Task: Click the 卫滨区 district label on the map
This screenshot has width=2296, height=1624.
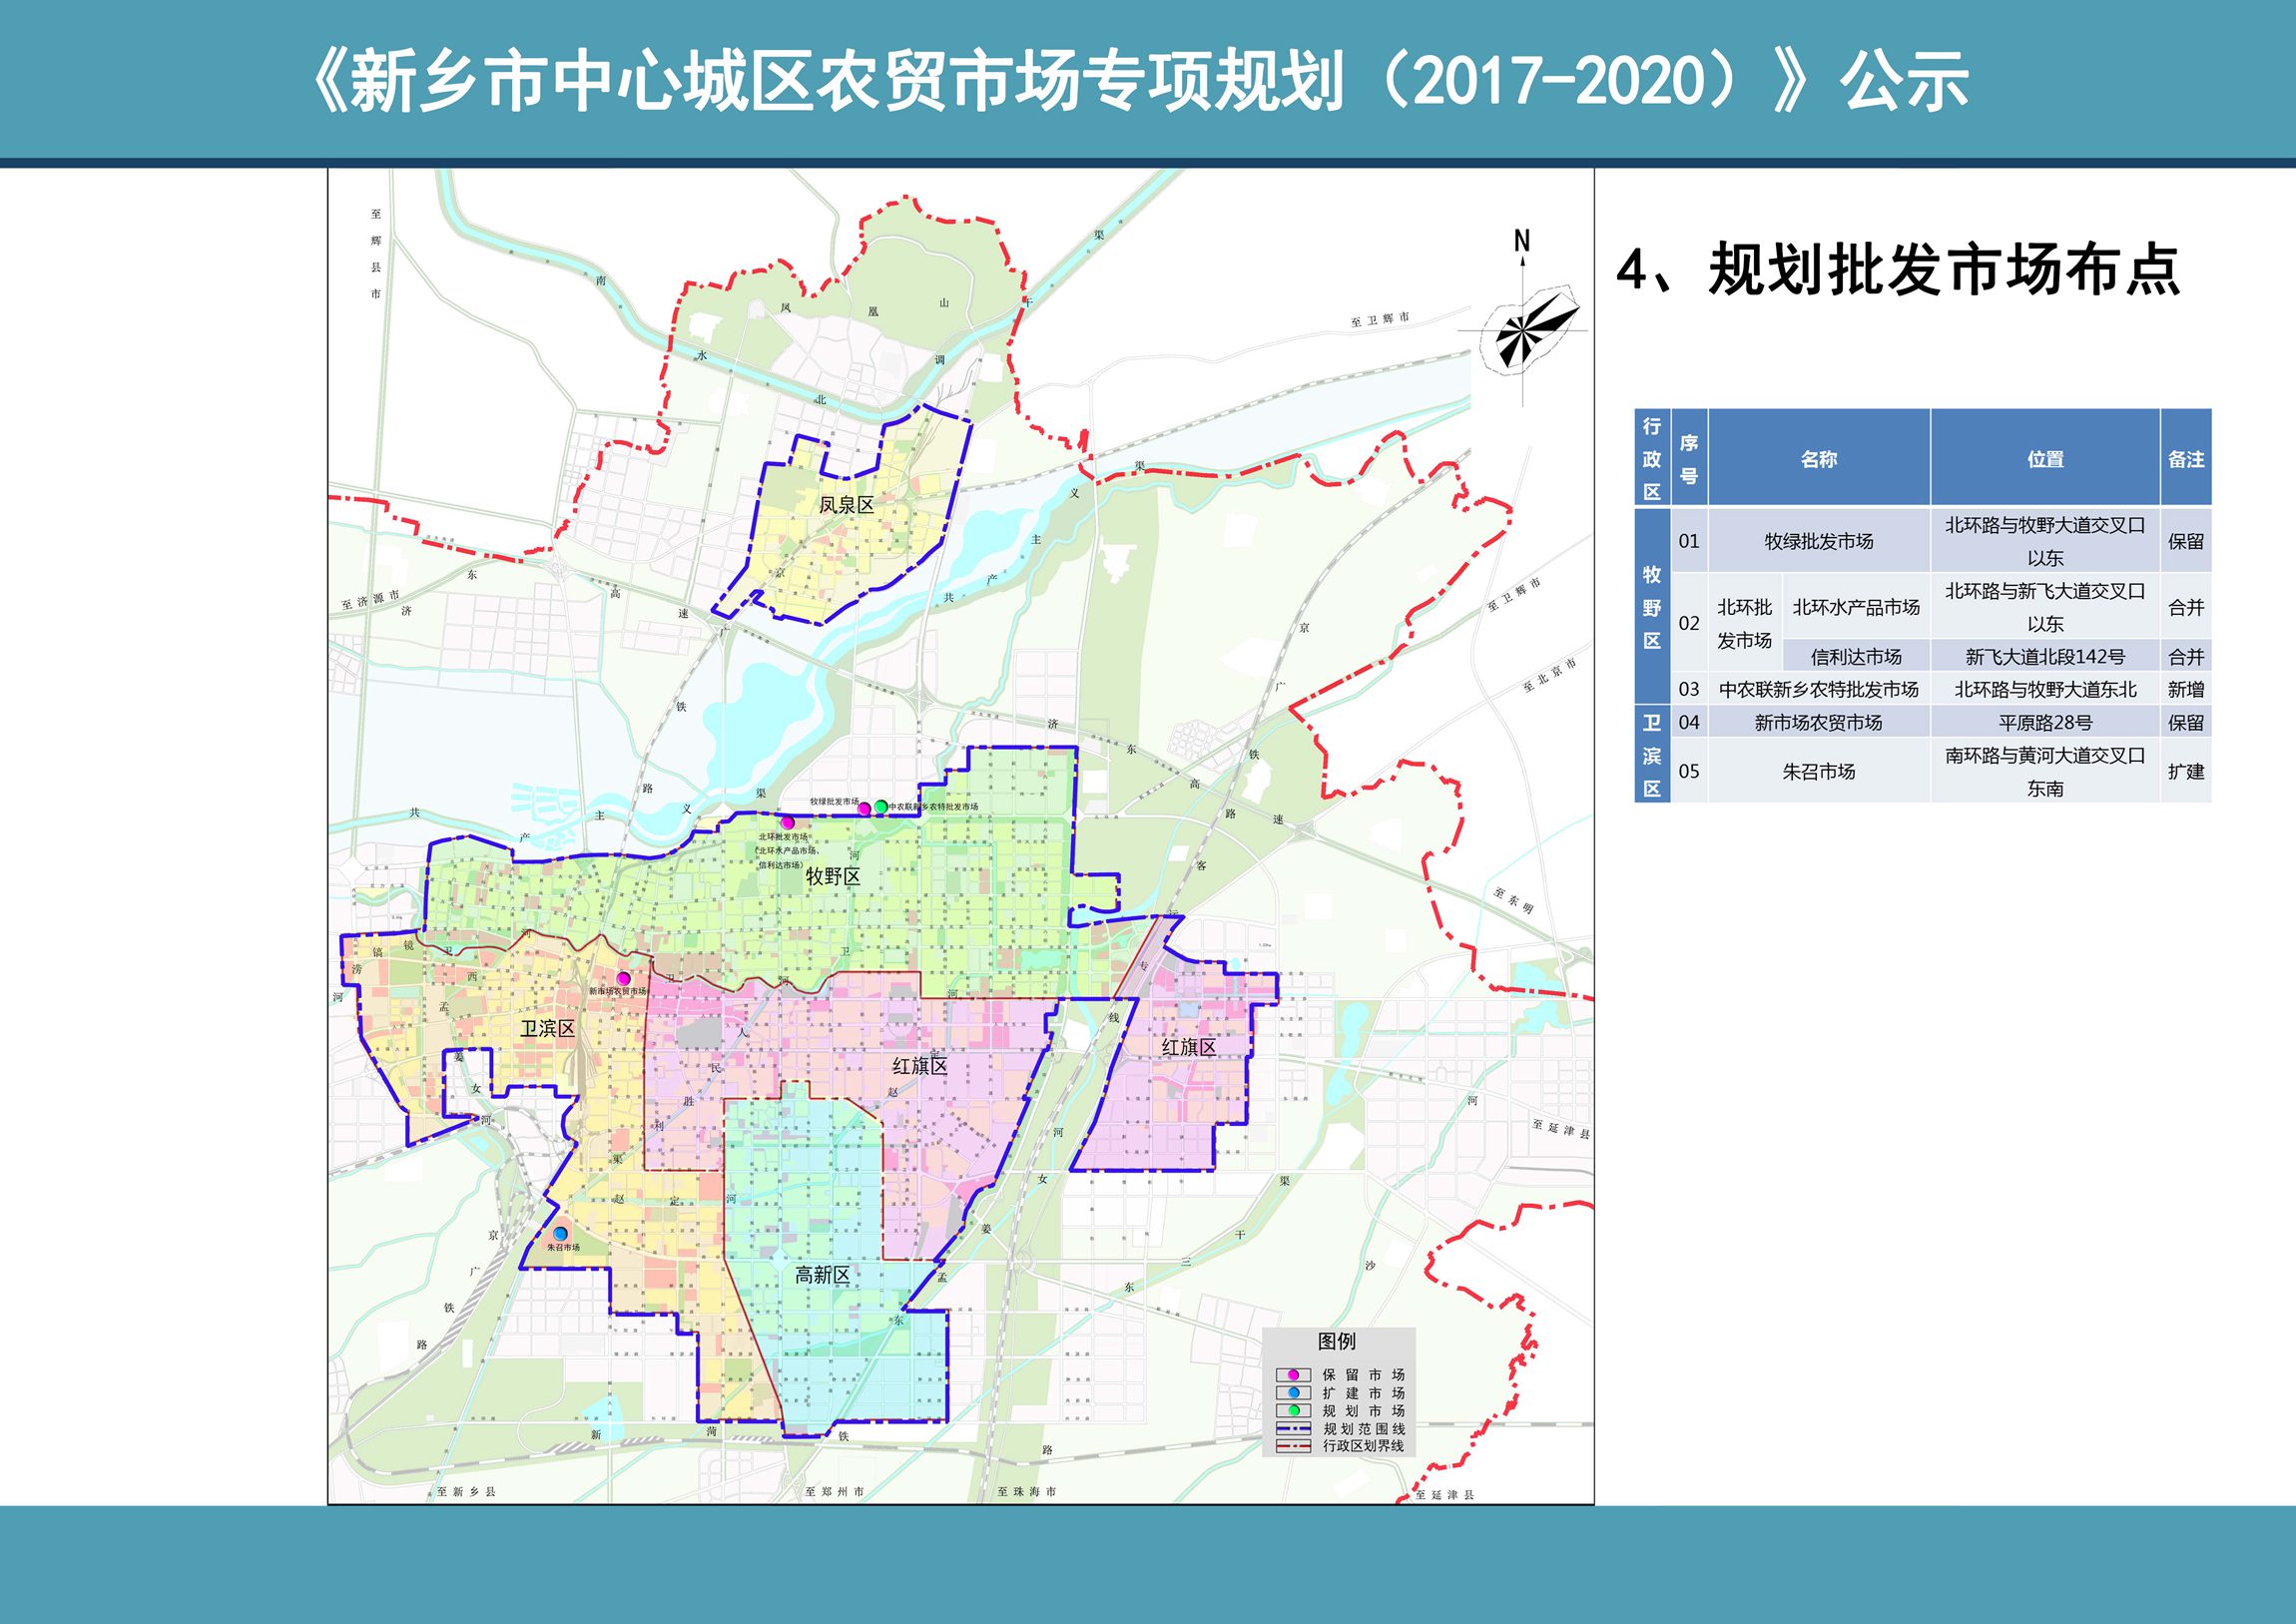Action: [x=547, y=1029]
